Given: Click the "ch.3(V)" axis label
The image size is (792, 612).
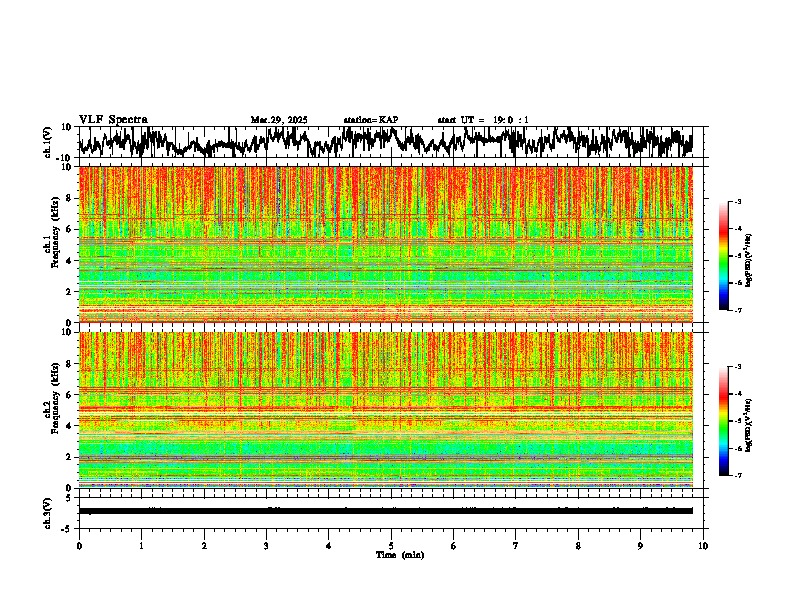Looking at the screenshot, I should coord(48,514).
